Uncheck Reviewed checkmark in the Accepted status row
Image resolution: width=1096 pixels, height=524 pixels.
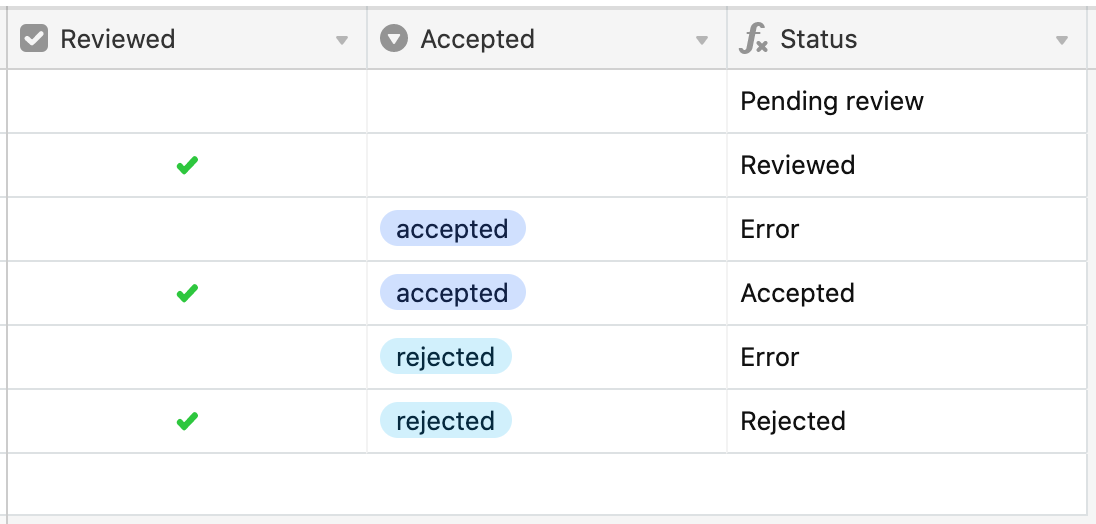[187, 293]
